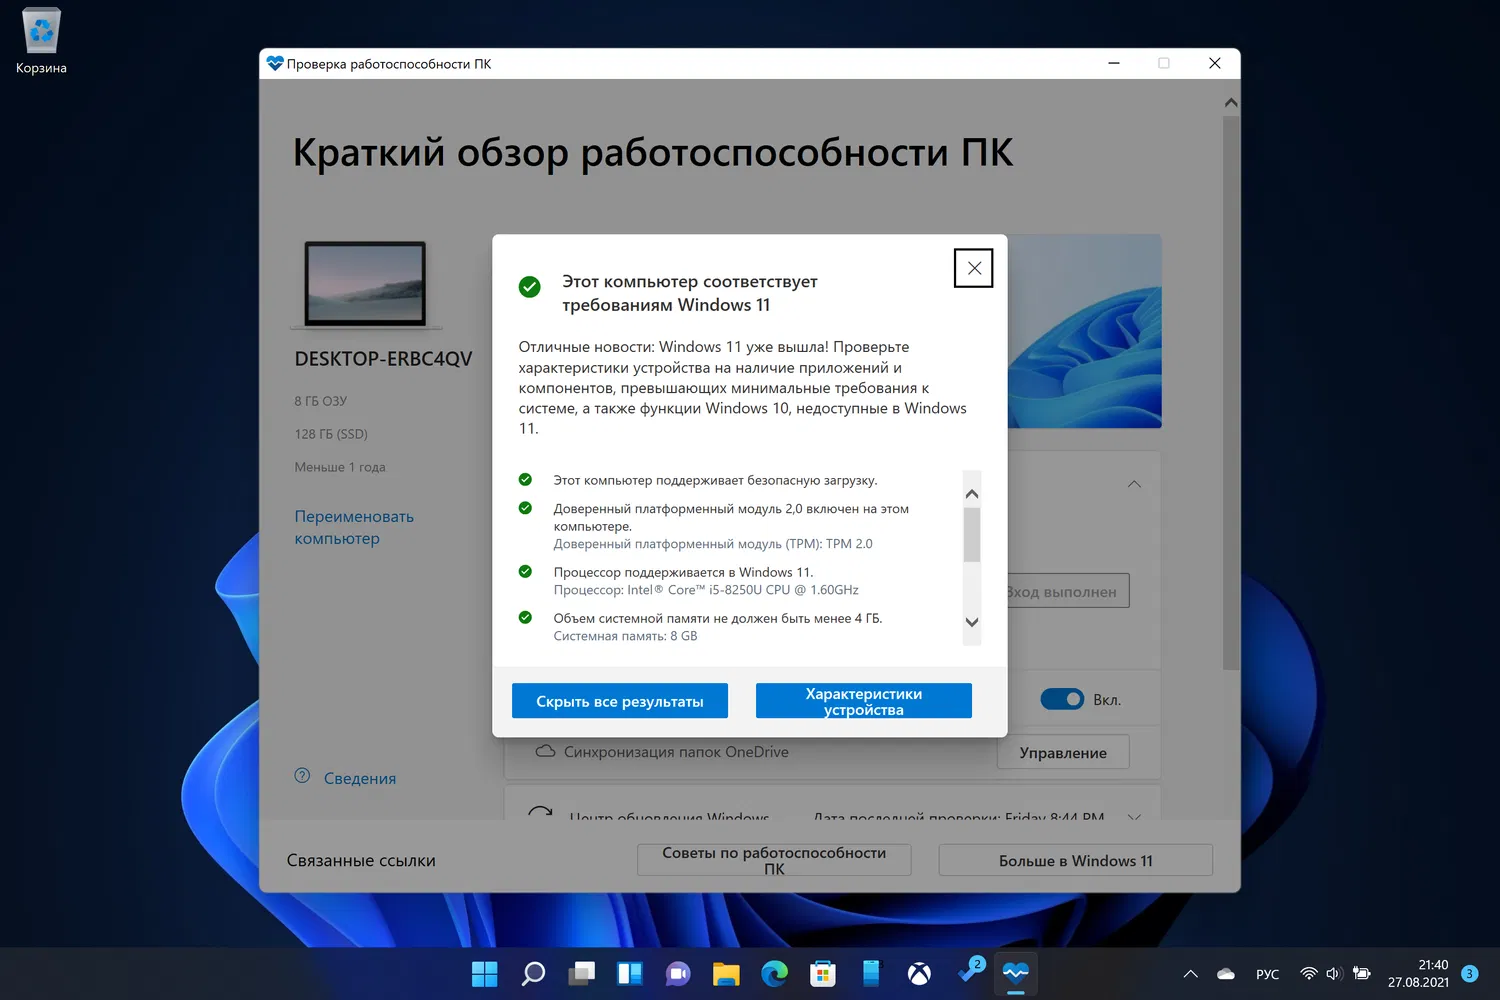The image size is (1500, 1000).
Task: Click Больше в Windows 11 button
Action: pos(1076,860)
